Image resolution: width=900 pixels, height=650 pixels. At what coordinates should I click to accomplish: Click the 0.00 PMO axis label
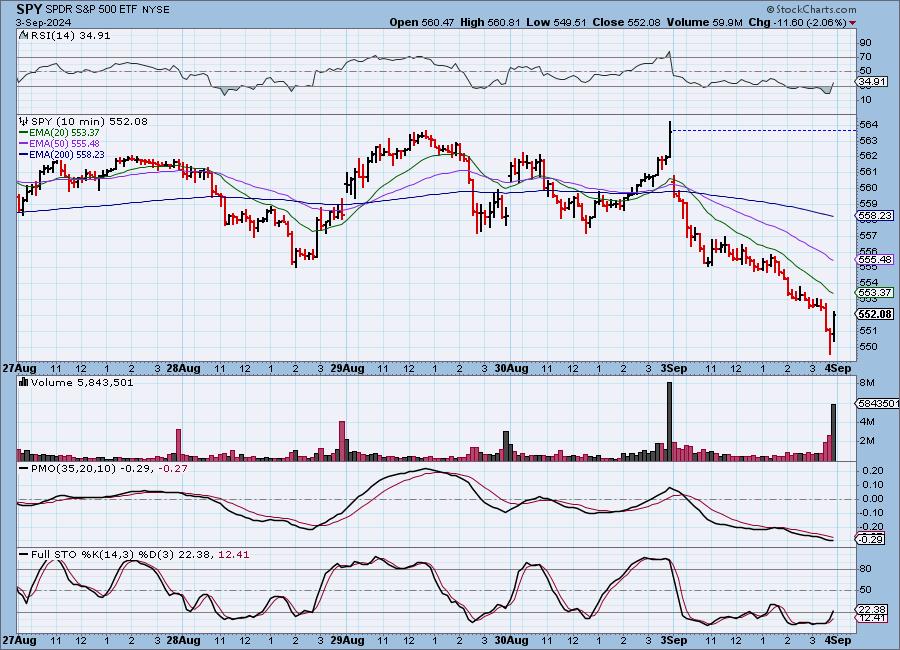tap(873, 499)
